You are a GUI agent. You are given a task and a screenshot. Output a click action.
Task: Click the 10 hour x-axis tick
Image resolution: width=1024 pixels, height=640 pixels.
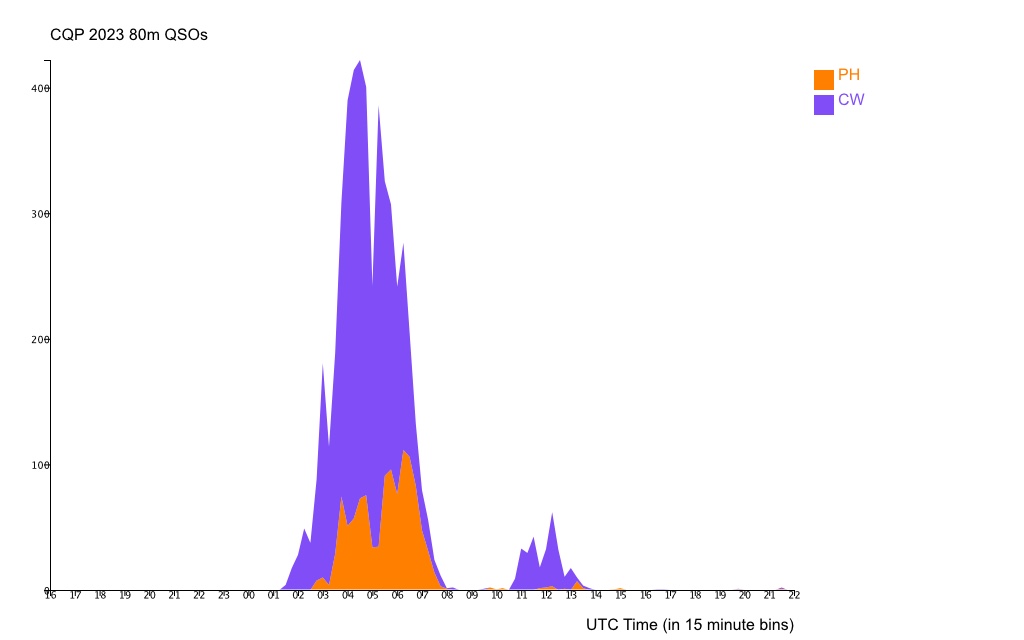(x=497, y=596)
